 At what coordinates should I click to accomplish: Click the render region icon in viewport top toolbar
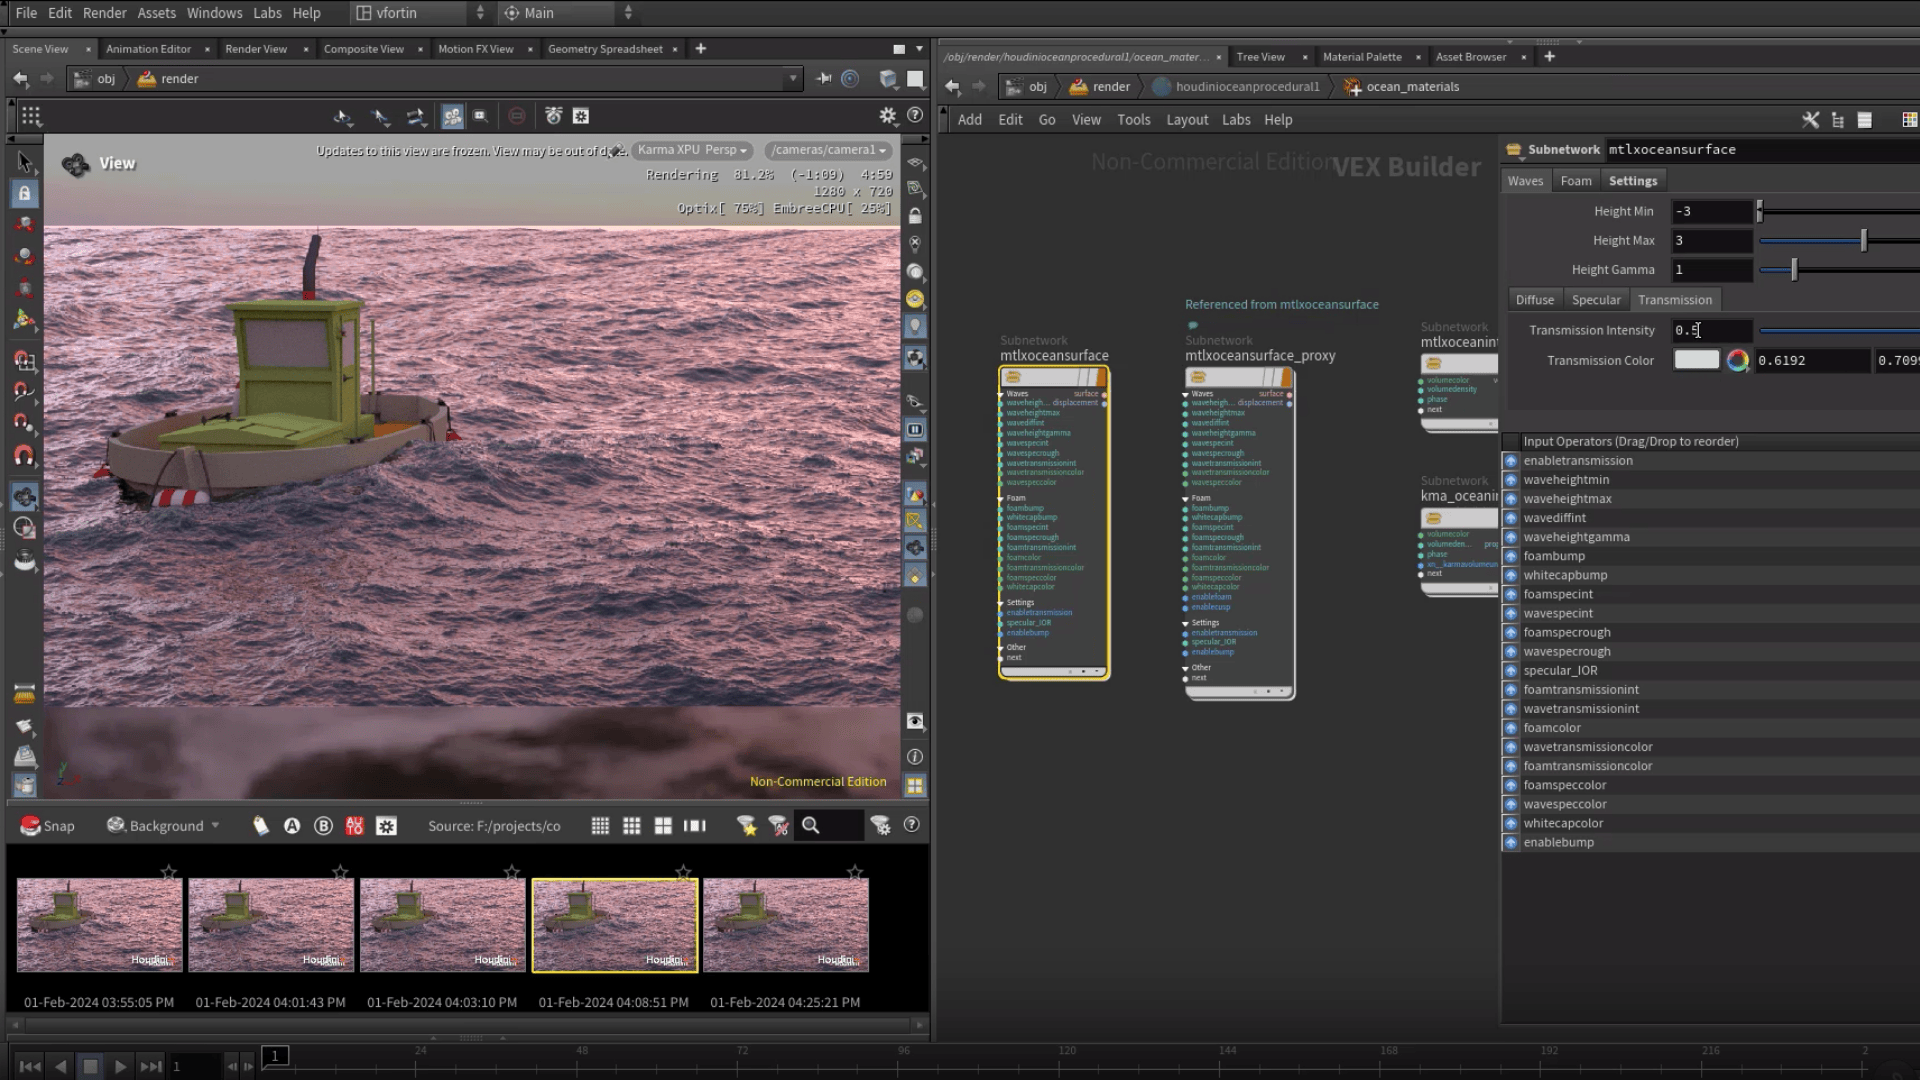[x=480, y=116]
